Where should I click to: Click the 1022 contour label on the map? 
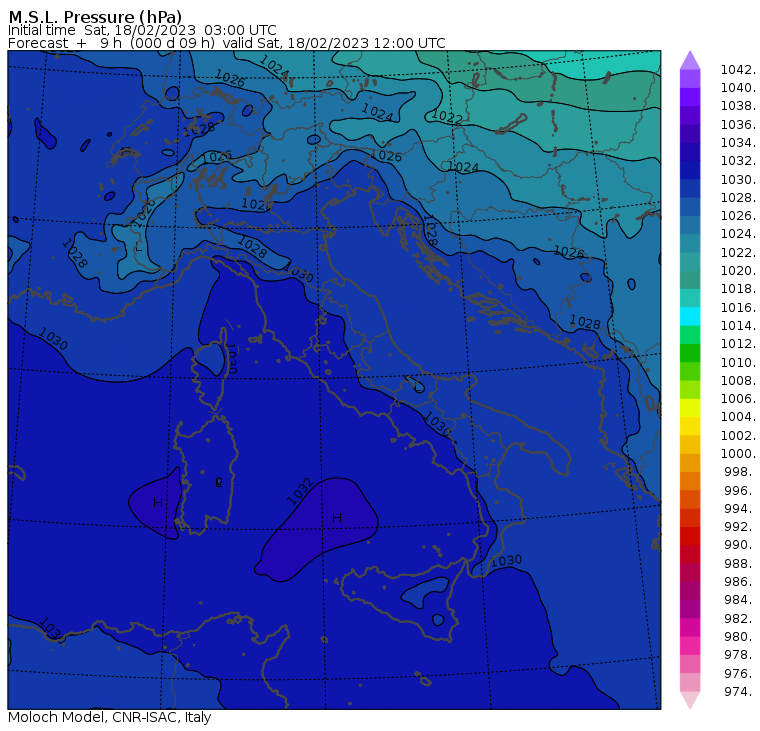[x=447, y=117]
